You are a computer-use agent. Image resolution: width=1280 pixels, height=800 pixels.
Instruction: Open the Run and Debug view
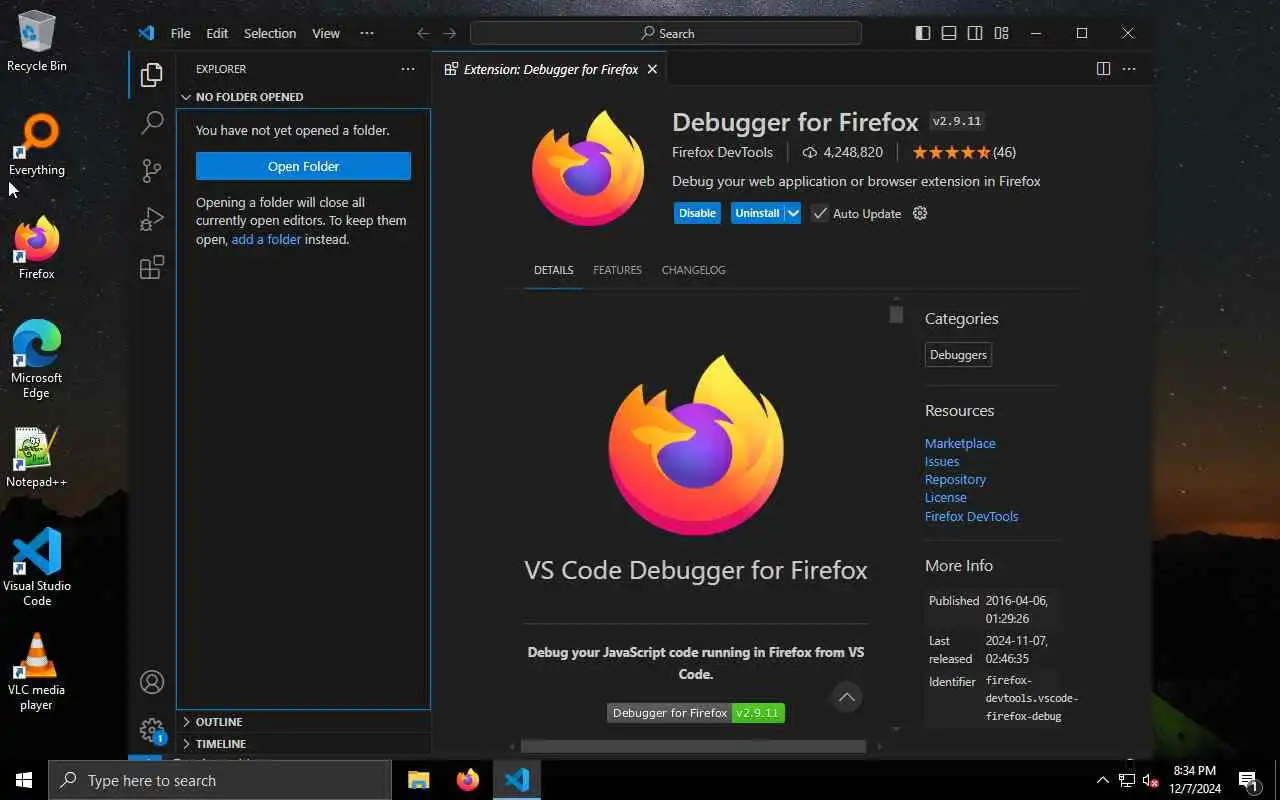coord(152,219)
